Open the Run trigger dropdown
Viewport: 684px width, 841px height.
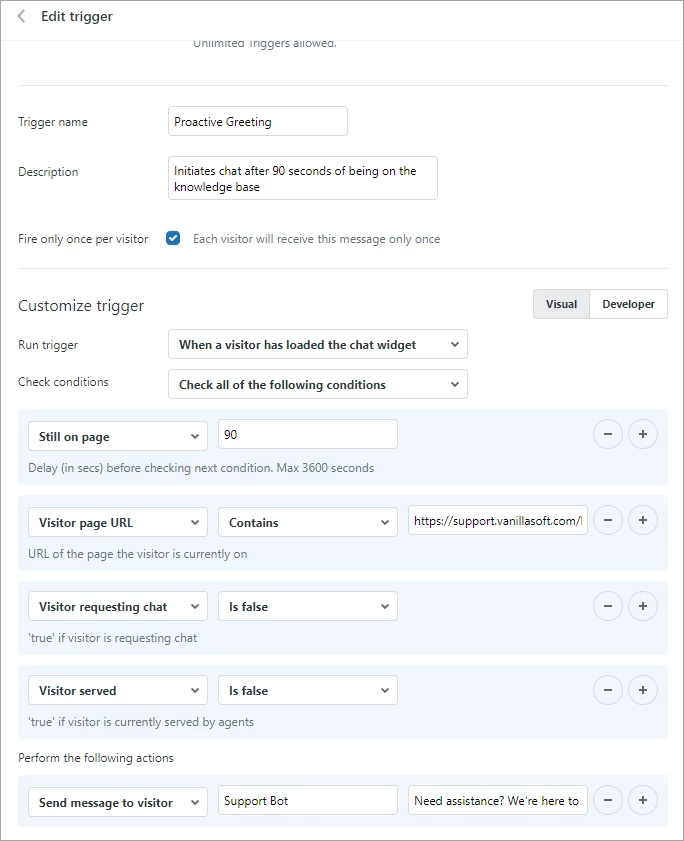click(x=317, y=345)
